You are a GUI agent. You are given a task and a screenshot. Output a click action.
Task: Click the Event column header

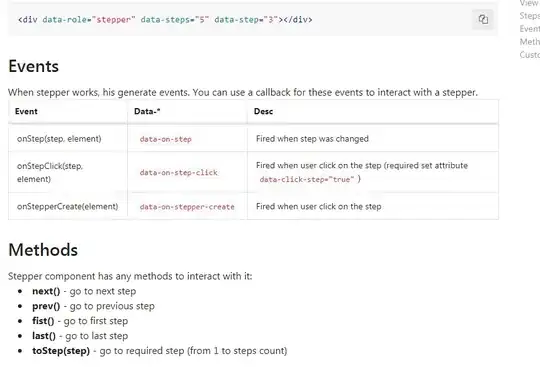(x=26, y=112)
